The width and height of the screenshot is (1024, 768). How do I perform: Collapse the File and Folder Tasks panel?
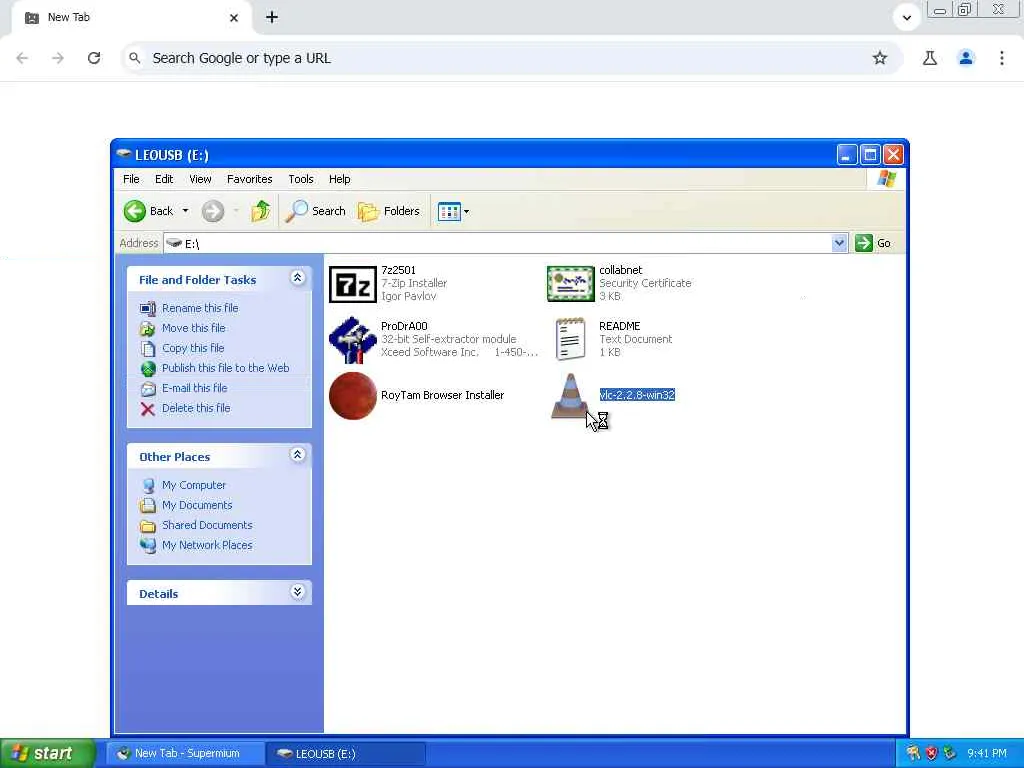point(297,278)
